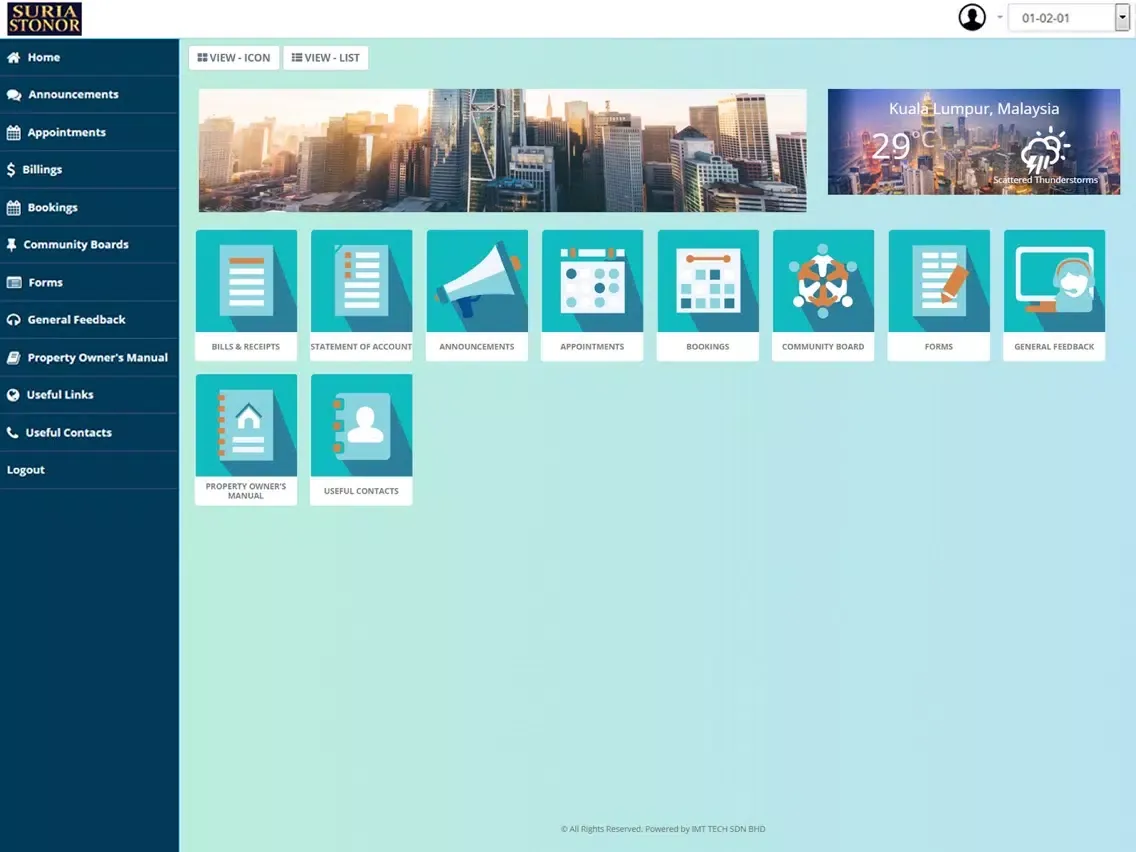This screenshot has height=852, width=1136.
Task: Click the Forms pencil tile
Action: (x=939, y=282)
